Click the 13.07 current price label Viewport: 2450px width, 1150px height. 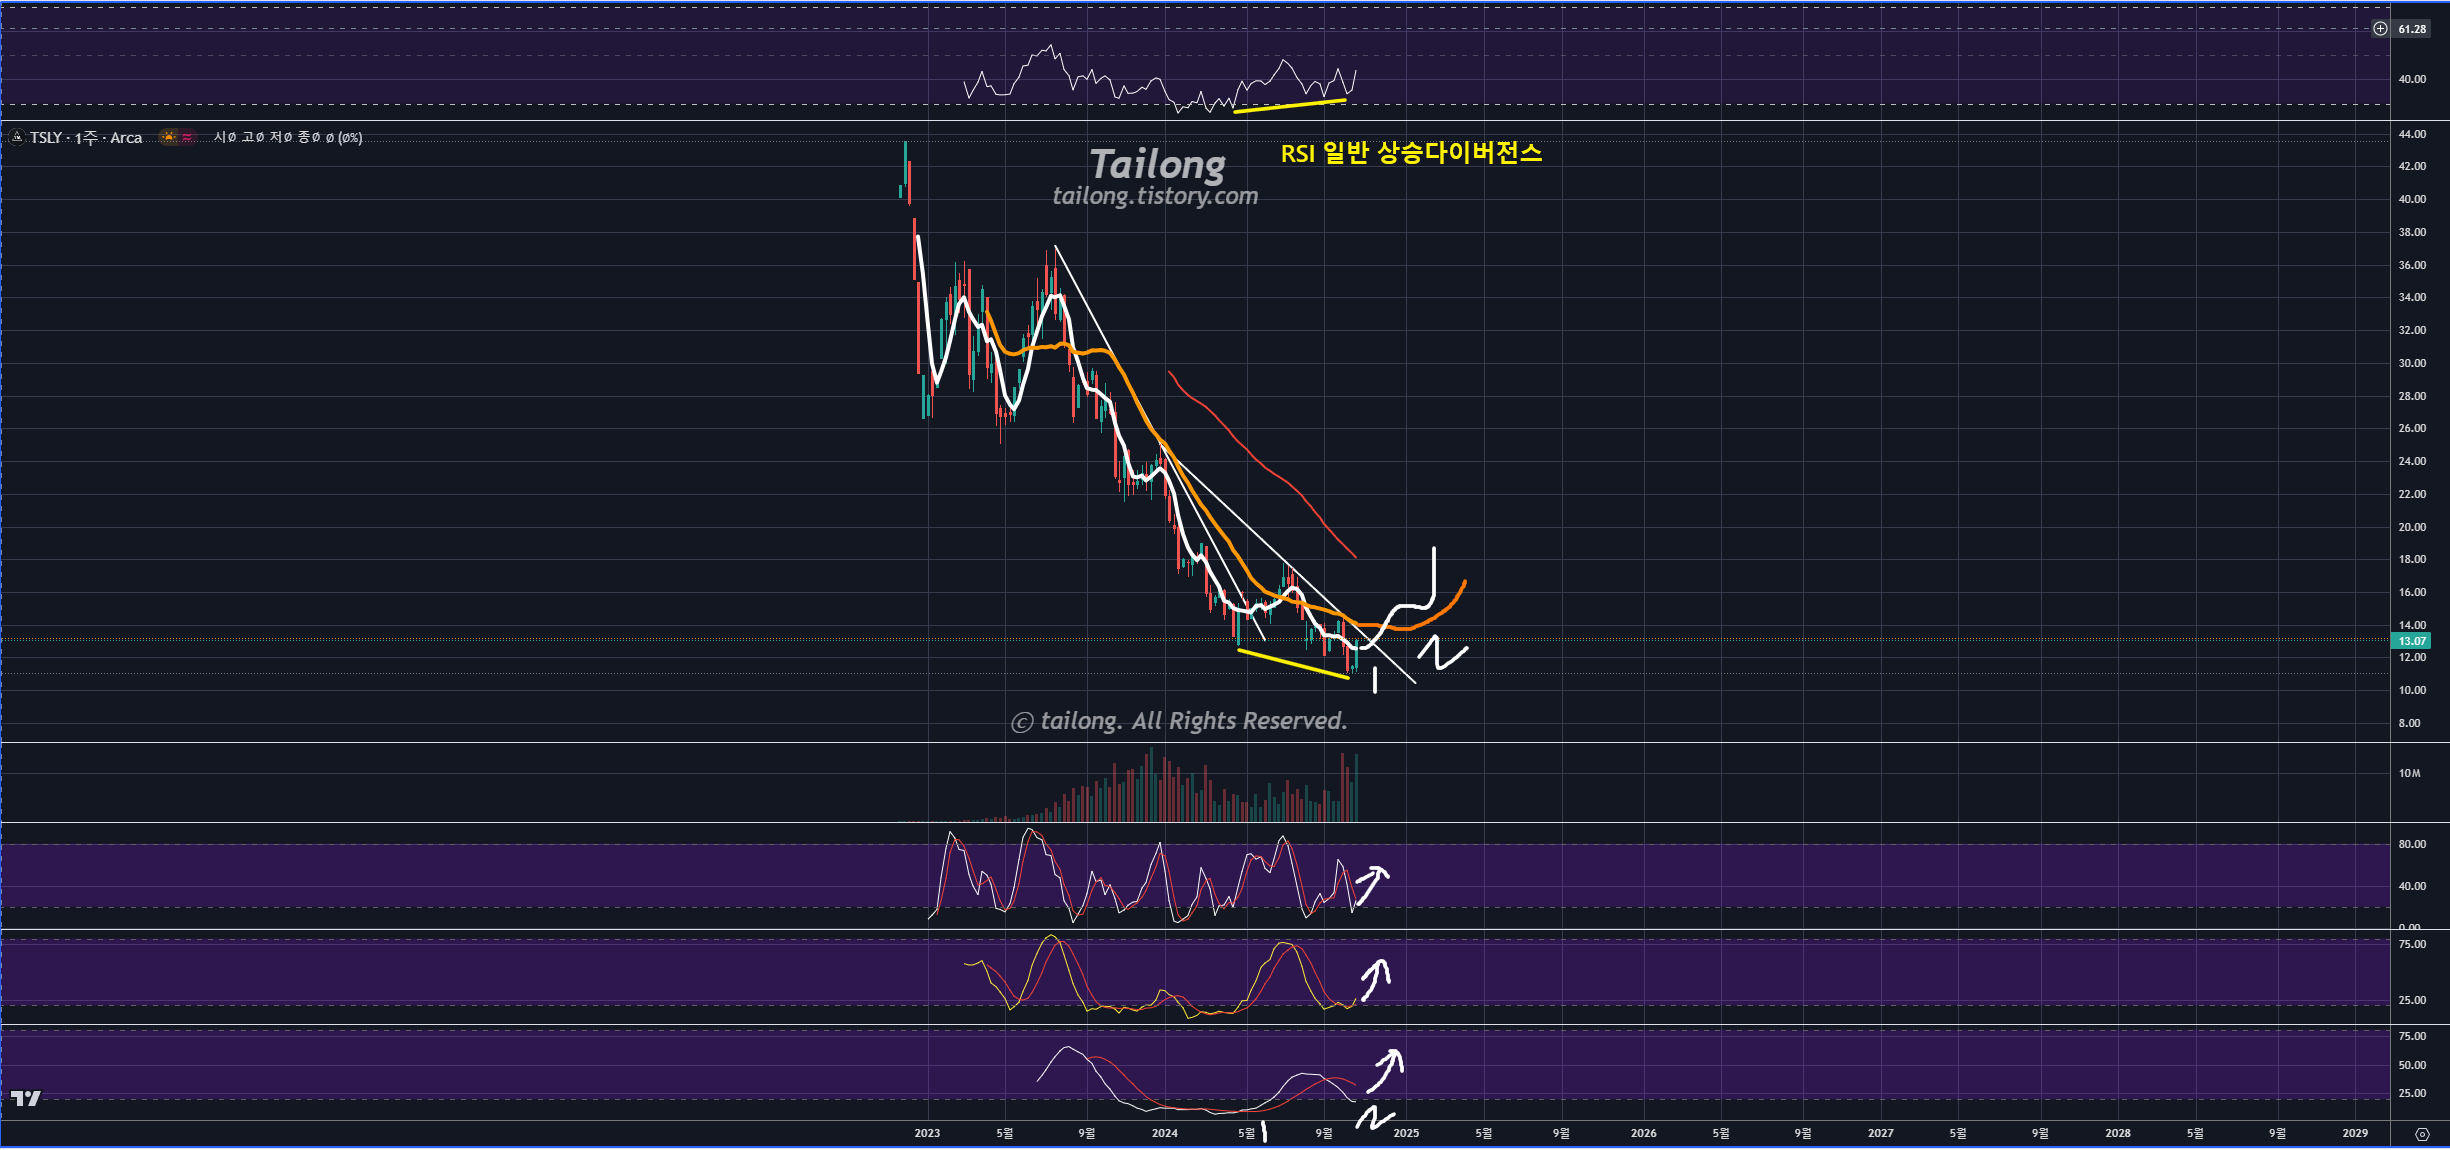(2412, 641)
